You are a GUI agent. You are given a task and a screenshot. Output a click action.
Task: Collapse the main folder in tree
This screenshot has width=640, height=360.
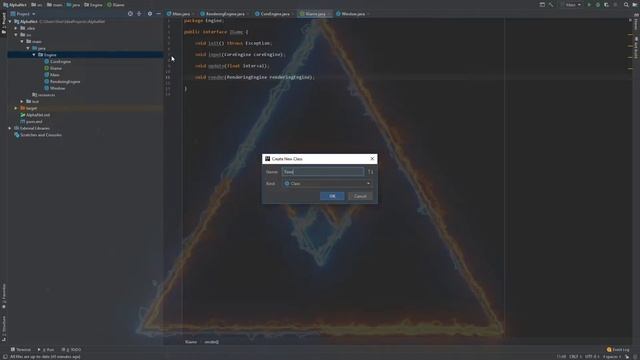pyautogui.click(x=22, y=42)
